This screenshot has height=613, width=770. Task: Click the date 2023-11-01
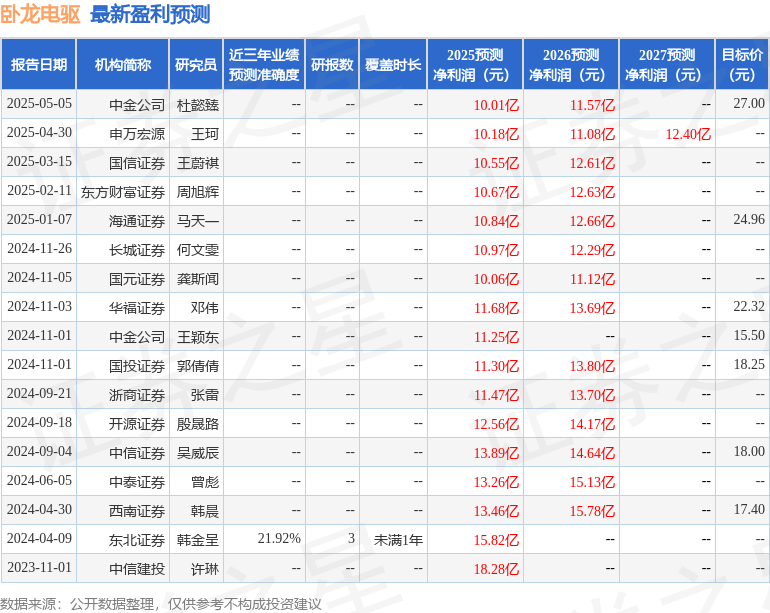pos(39,567)
